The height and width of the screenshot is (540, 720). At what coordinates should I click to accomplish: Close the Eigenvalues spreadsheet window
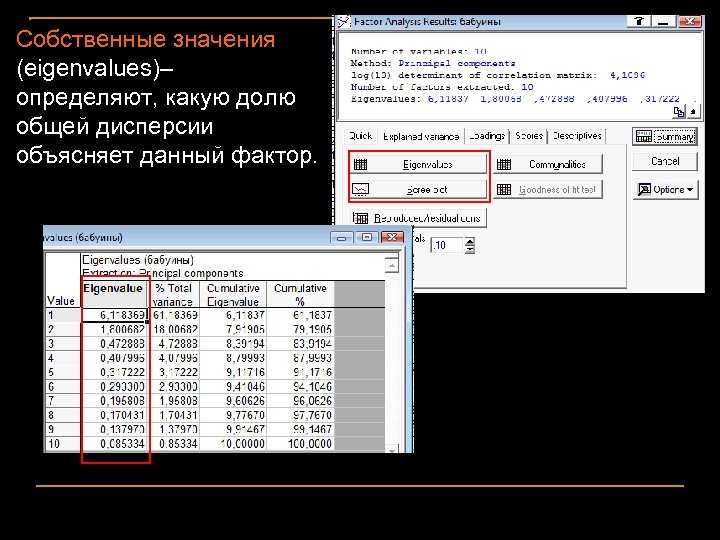tap(392, 237)
